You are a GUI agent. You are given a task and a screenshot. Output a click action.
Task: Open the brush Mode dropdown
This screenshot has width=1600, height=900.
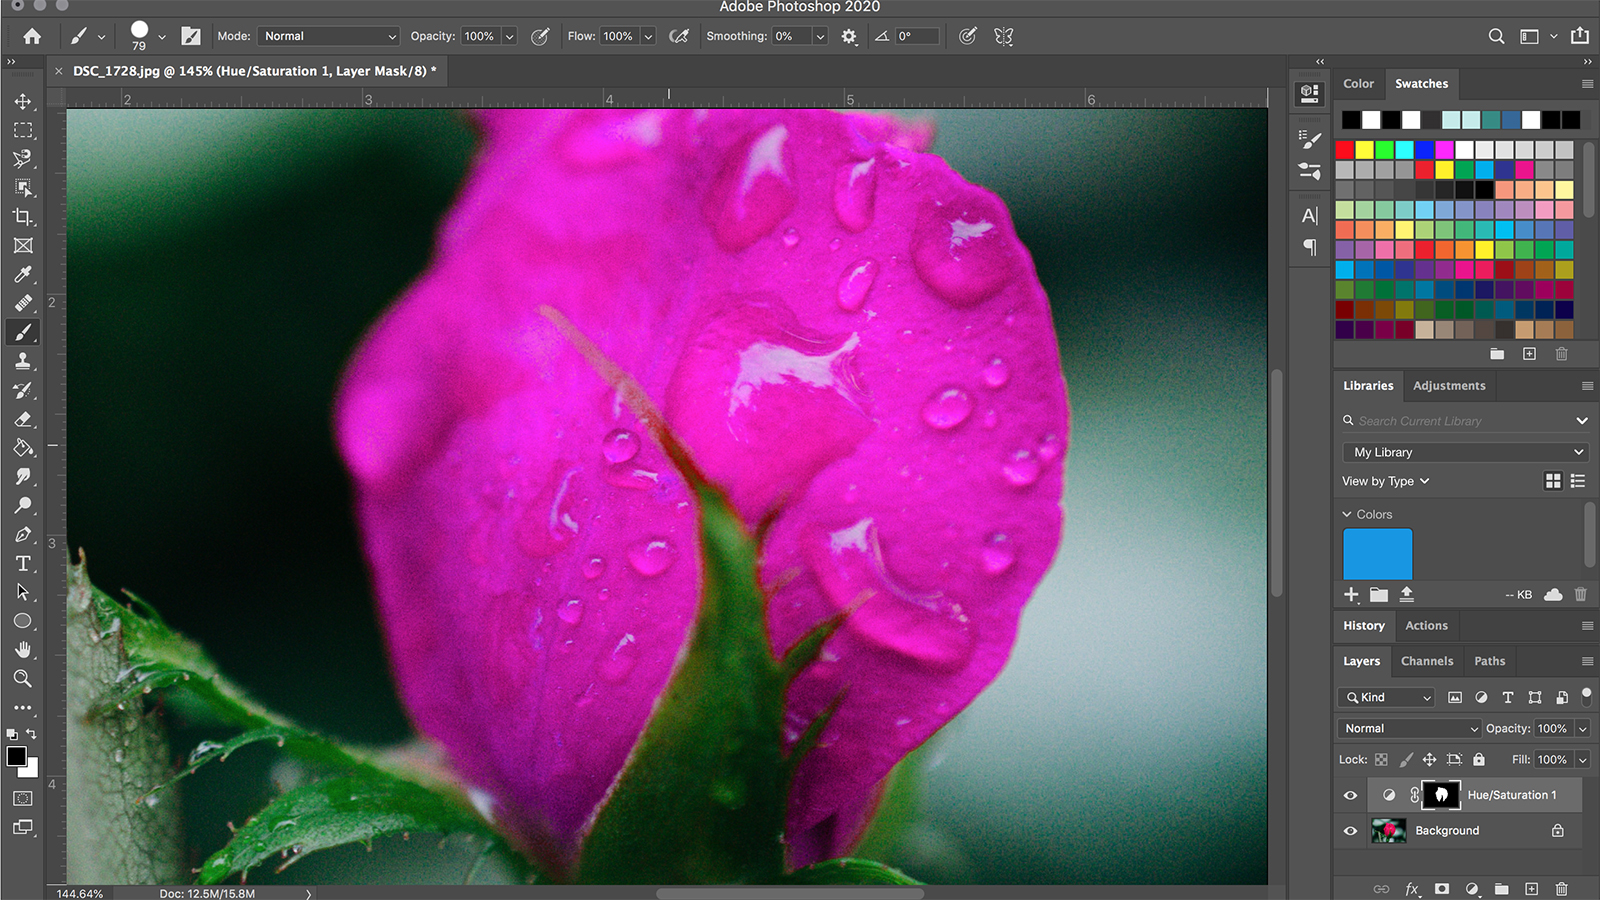pos(328,36)
